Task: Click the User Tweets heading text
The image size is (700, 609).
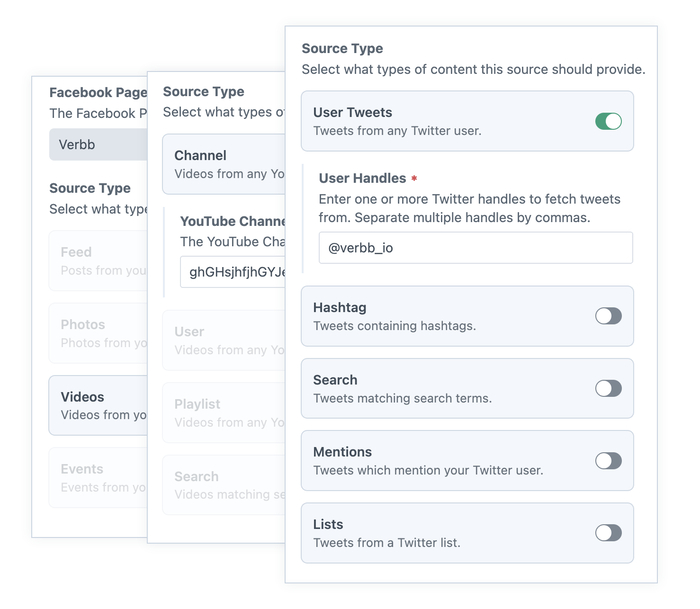Action: coord(353,113)
